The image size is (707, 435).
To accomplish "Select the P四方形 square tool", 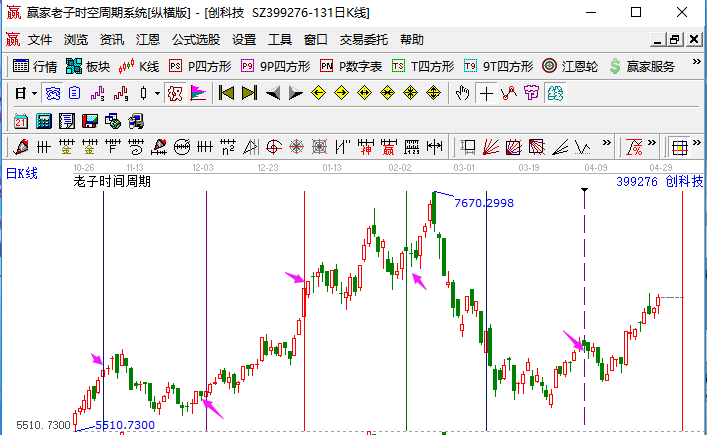I will (199, 66).
